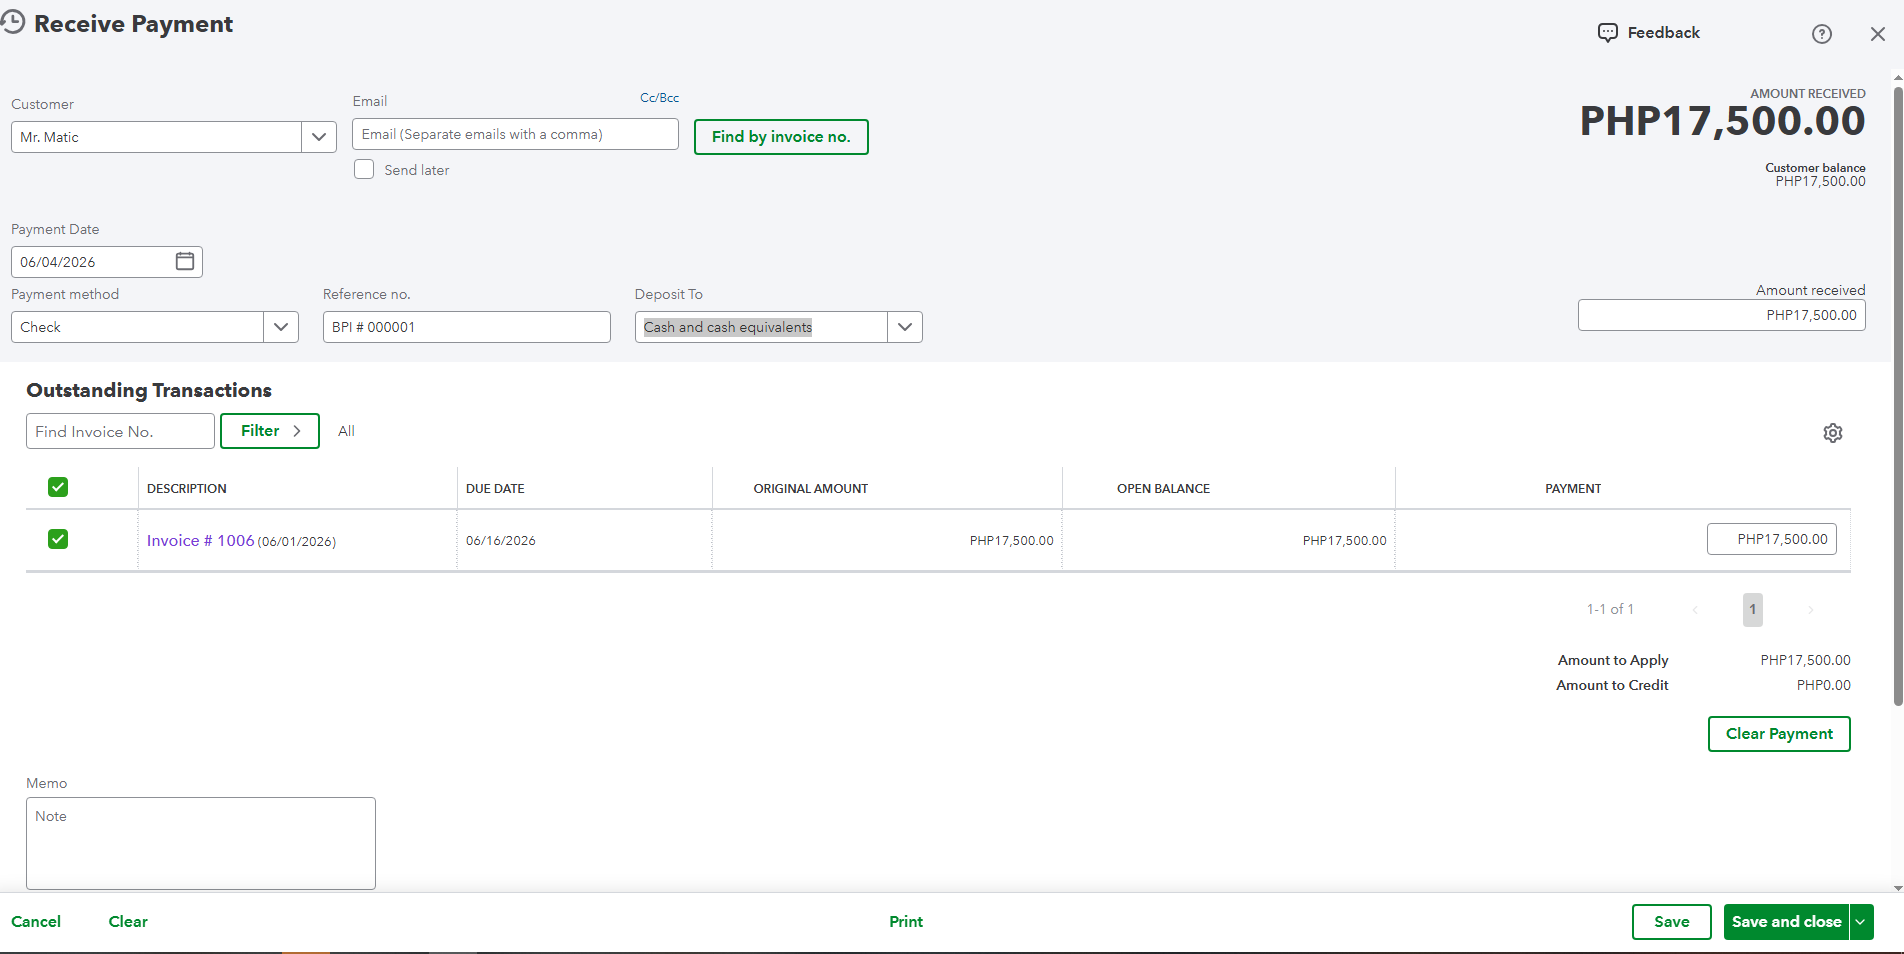1904x954 pixels.
Task: Click the Feedback label
Action: (x=1663, y=33)
